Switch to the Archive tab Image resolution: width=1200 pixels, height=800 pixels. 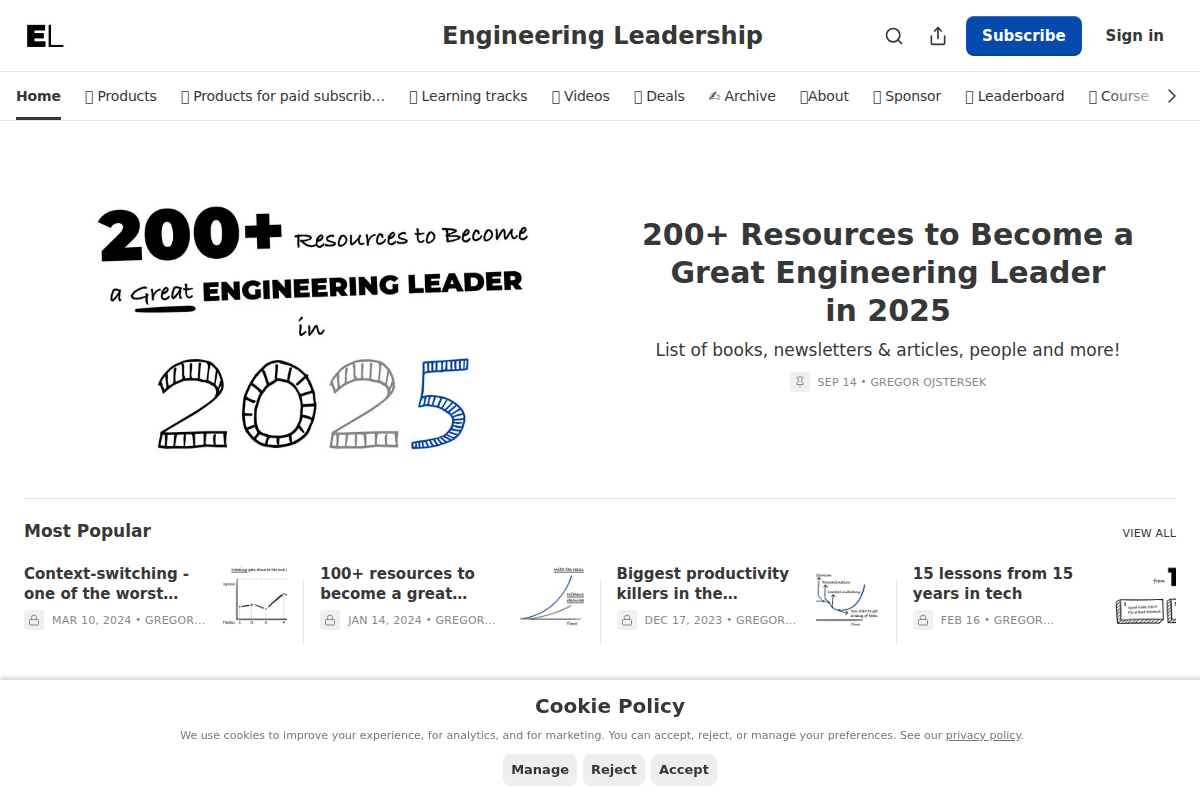pyautogui.click(x=742, y=96)
